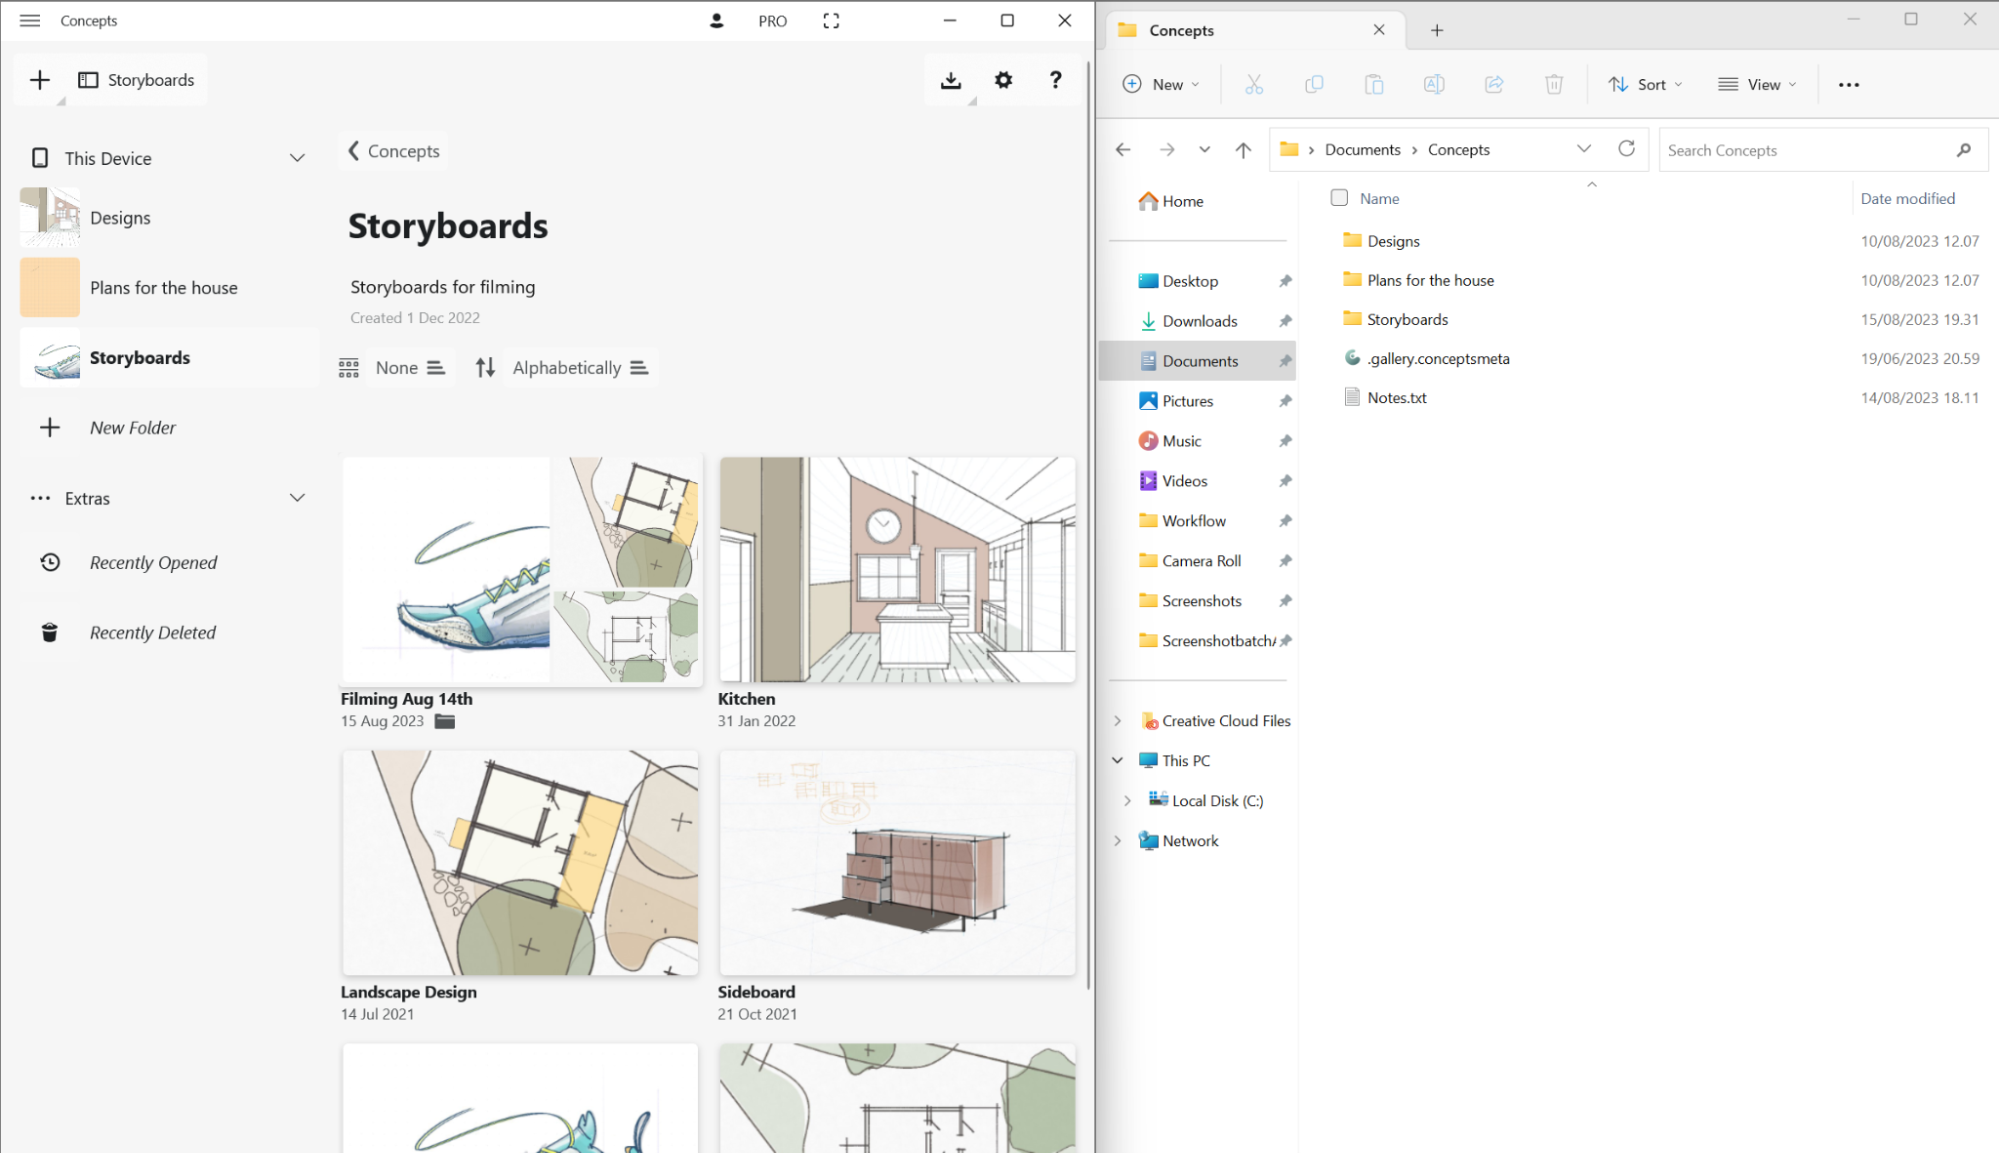The height and width of the screenshot is (1153, 1999).
Task: Toggle sort direction arrows beside Alphabetically
Action: coord(485,368)
